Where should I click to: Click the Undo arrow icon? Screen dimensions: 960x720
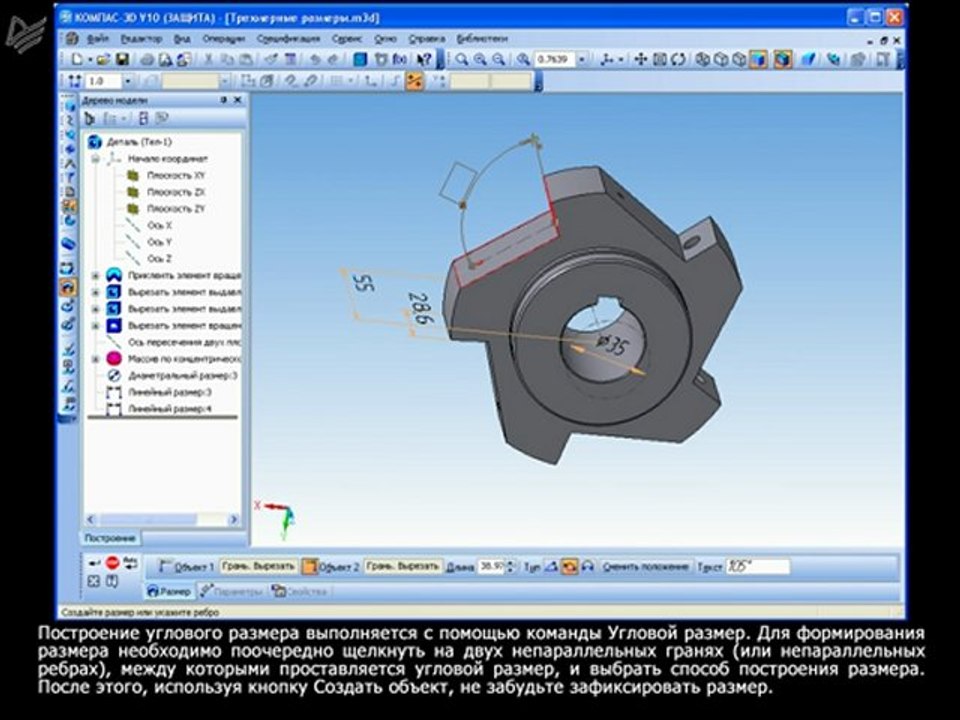315,59
